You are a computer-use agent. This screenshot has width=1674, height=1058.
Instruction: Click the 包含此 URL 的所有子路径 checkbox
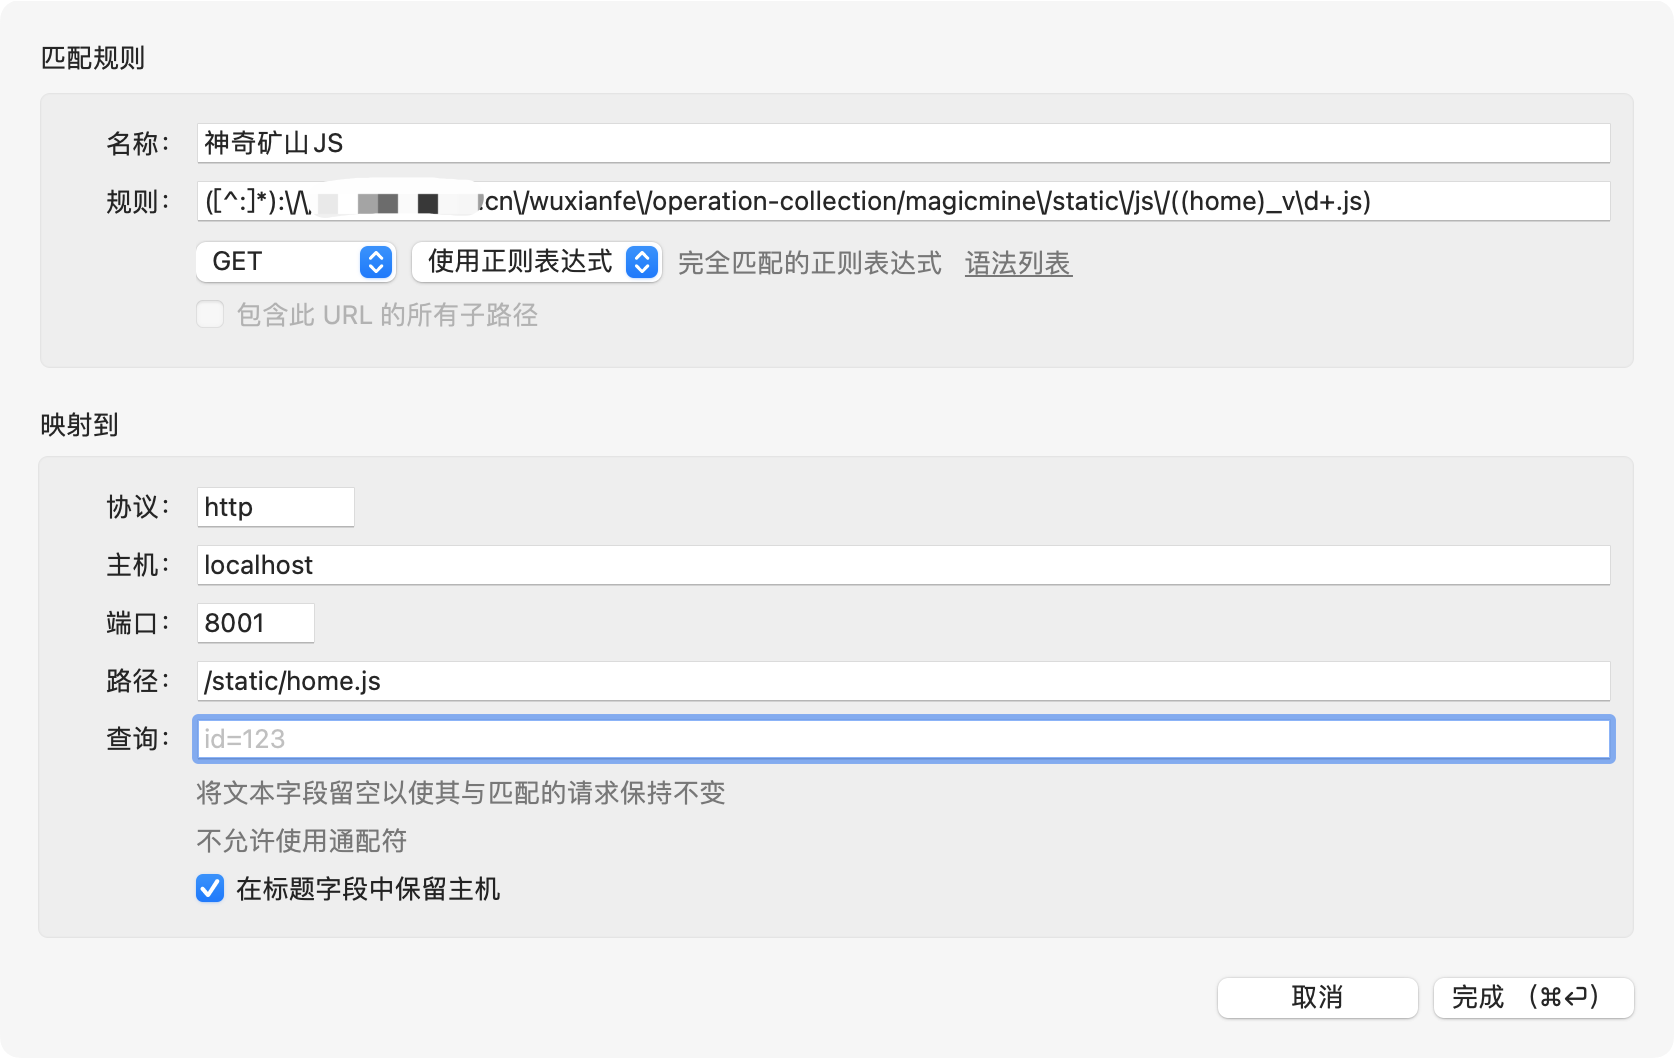(209, 314)
